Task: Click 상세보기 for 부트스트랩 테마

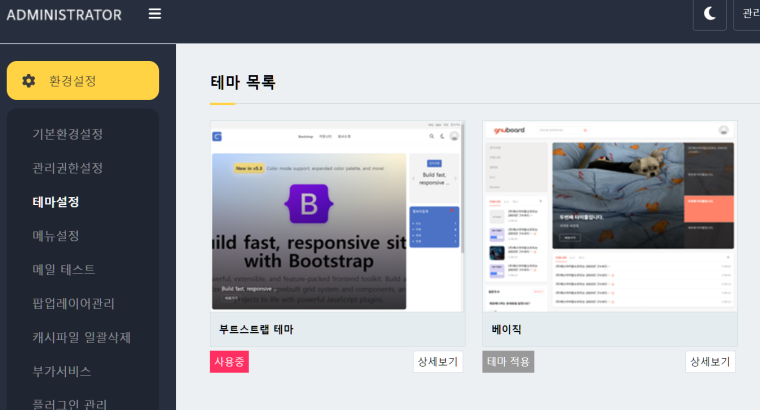Action: click(x=438, y=362)
